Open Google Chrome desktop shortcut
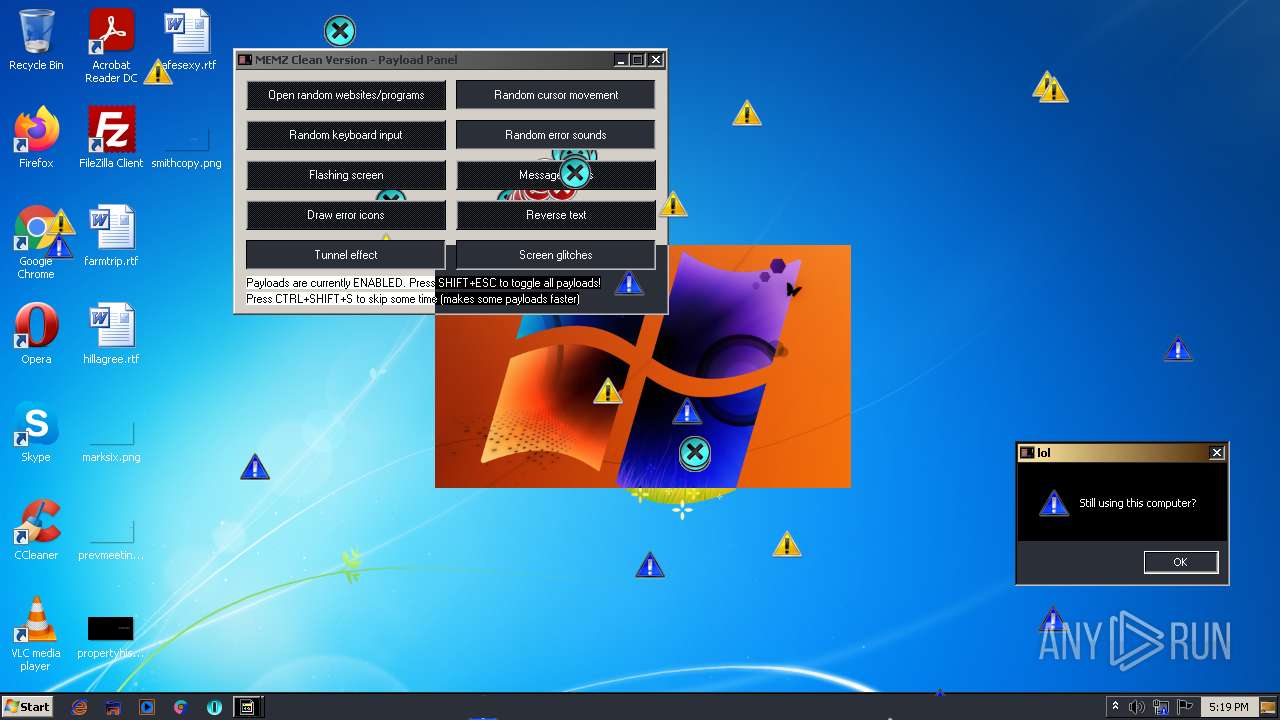The image size is (1280, 720). tap(36, 242)
